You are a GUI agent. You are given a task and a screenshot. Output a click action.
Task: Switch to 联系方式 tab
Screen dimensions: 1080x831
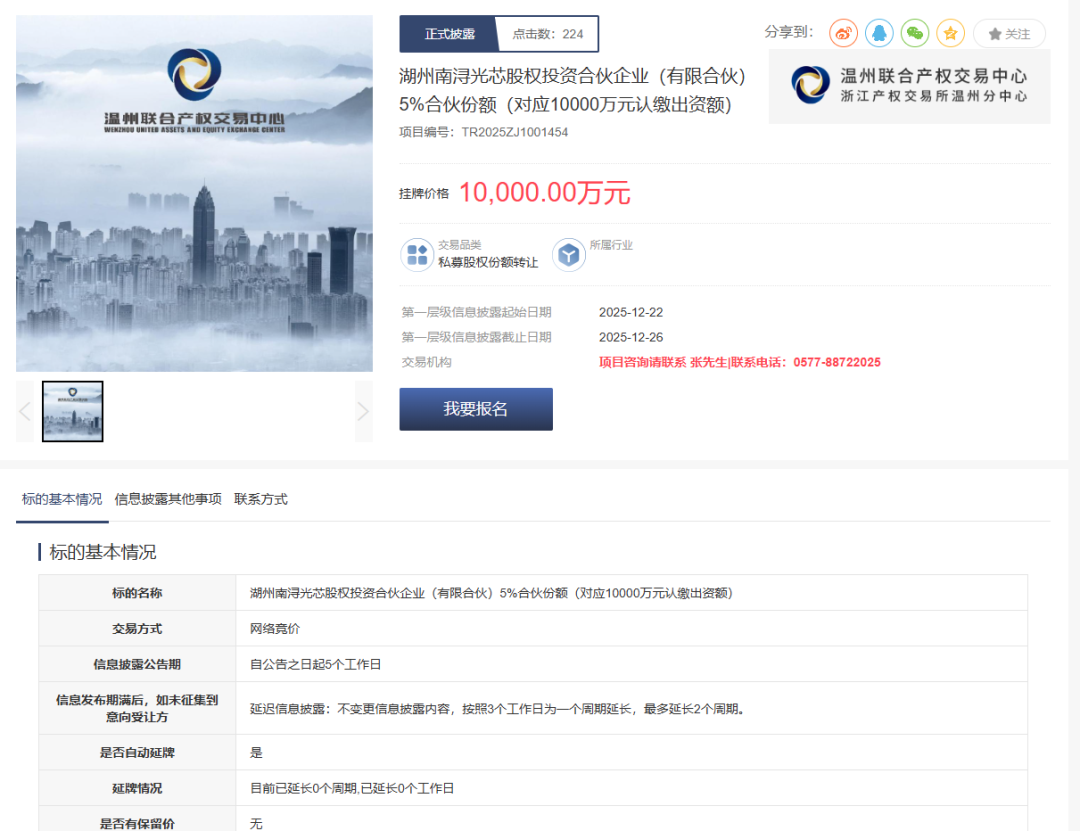260,499
